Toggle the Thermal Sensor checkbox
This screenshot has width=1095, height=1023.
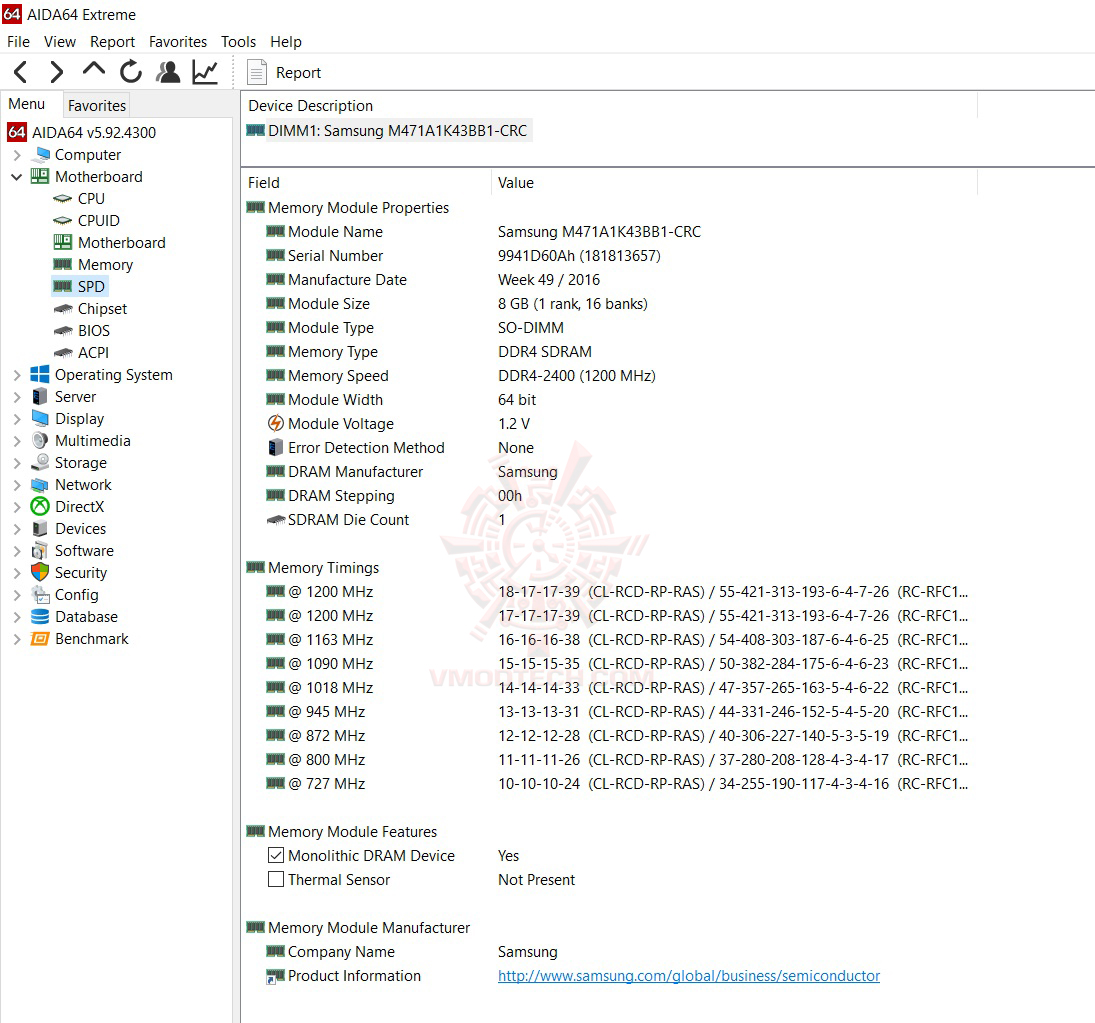pos(276,879)
